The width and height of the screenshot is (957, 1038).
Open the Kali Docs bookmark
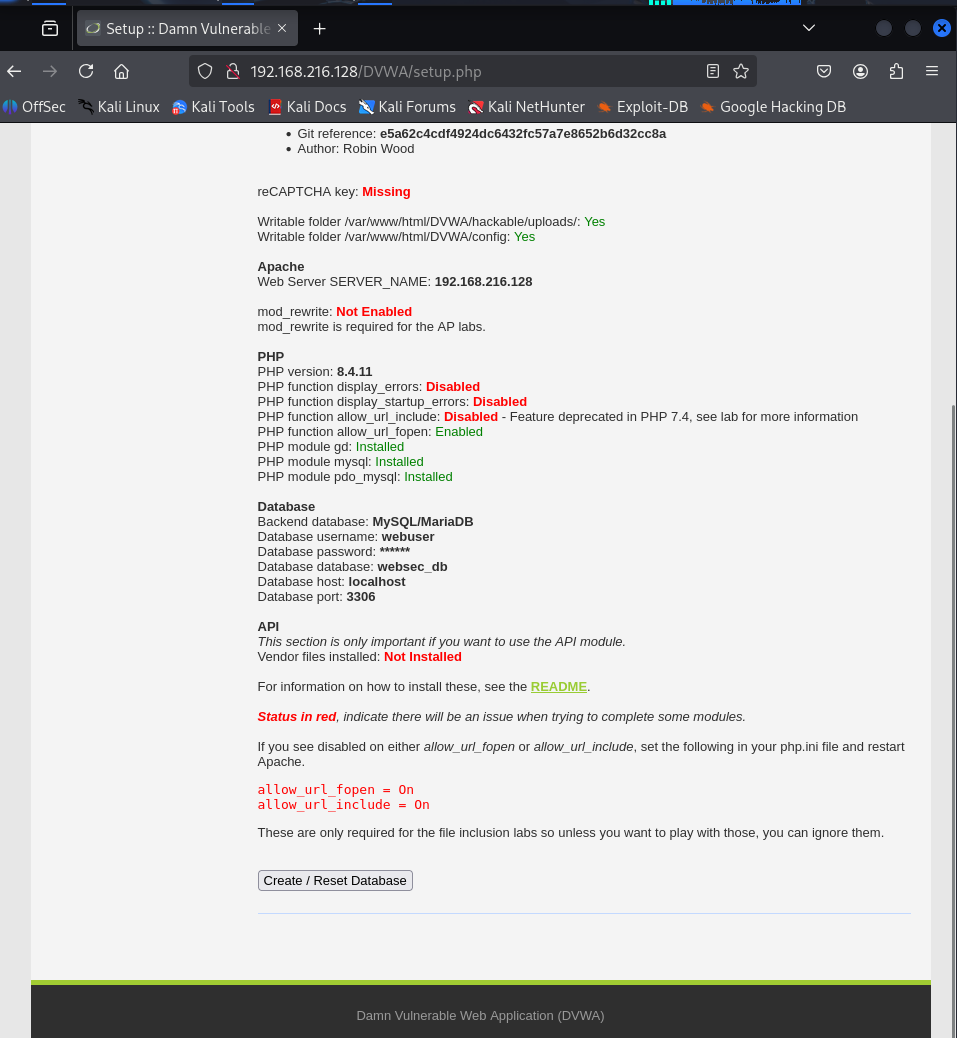[x=307, y=107]
